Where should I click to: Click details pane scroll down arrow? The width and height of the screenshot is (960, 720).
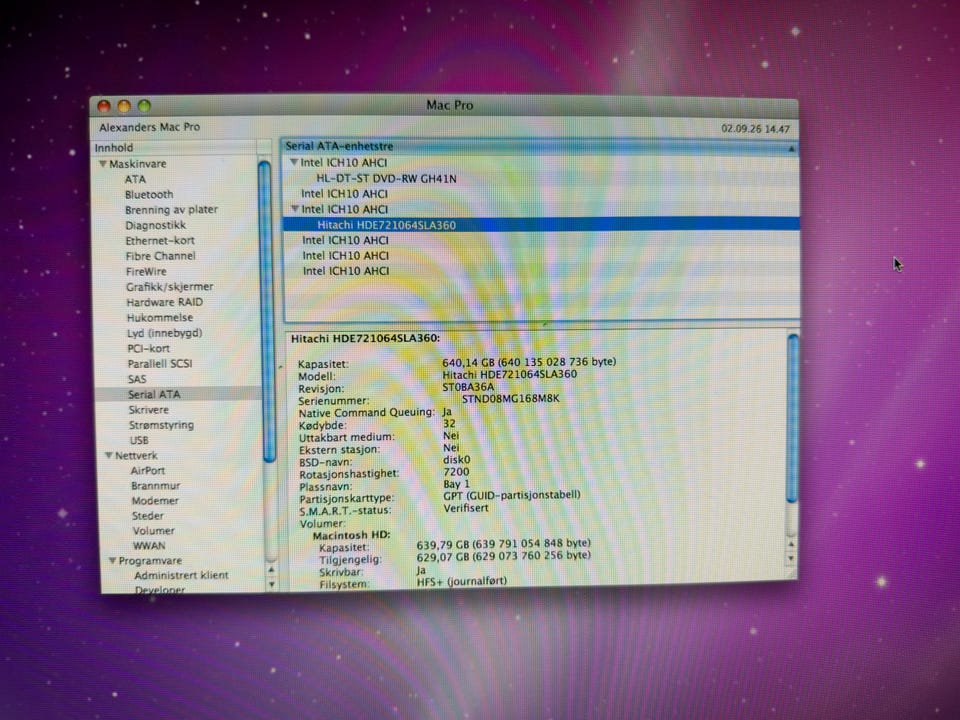(791, 558)
